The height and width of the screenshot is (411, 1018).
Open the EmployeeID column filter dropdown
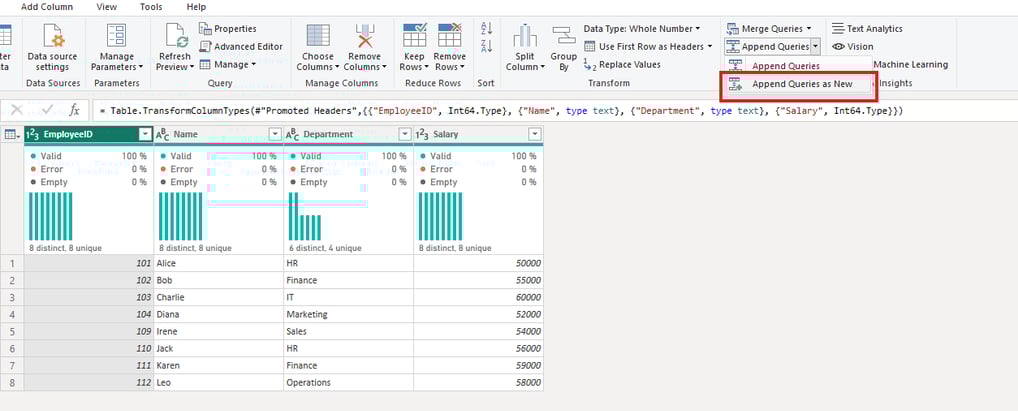(x=145, y=134)
